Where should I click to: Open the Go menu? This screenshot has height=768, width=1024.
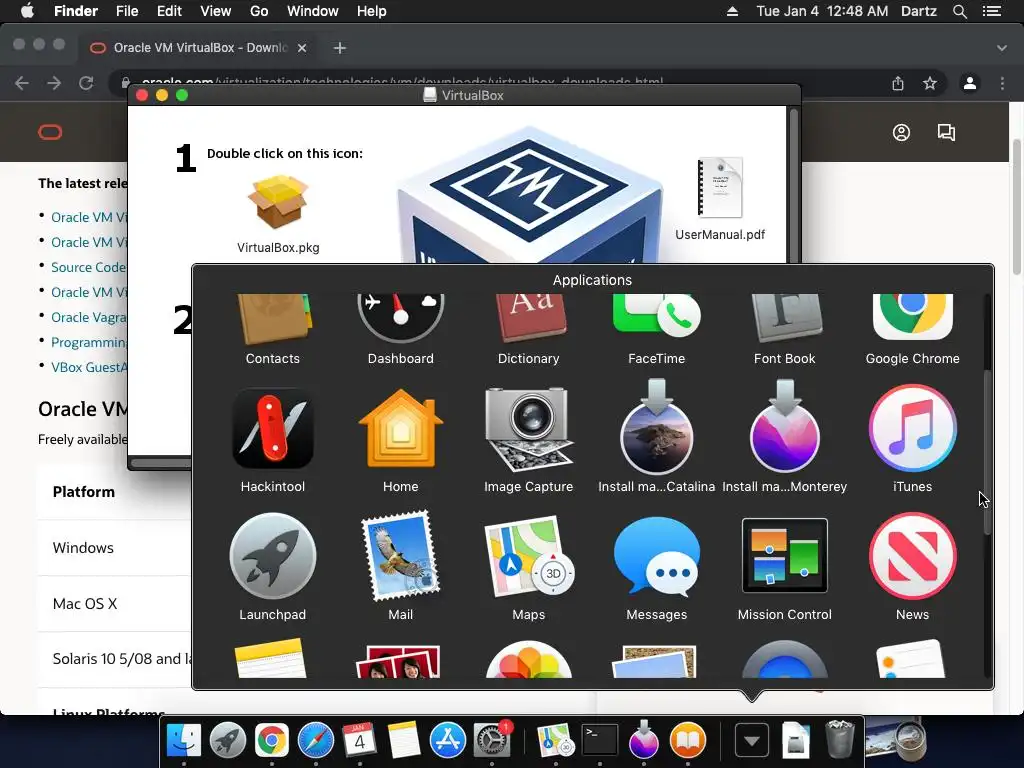259,11
